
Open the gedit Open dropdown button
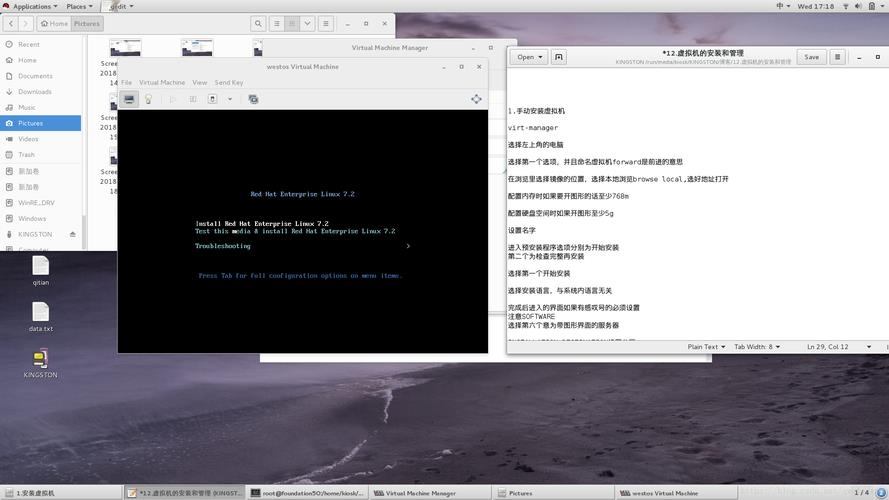[x=530, y=57]
